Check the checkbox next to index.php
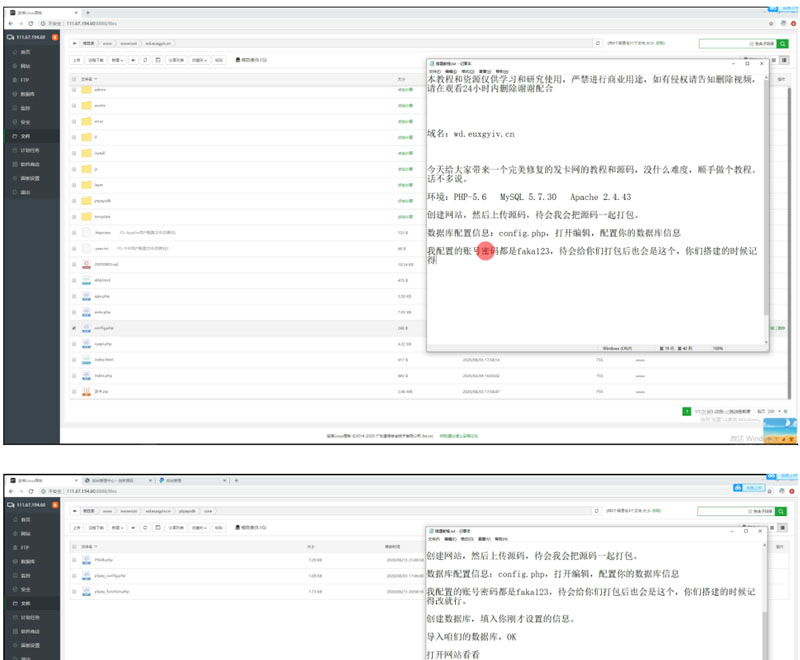This screenshot has width=800, height=660. point(74,376)
